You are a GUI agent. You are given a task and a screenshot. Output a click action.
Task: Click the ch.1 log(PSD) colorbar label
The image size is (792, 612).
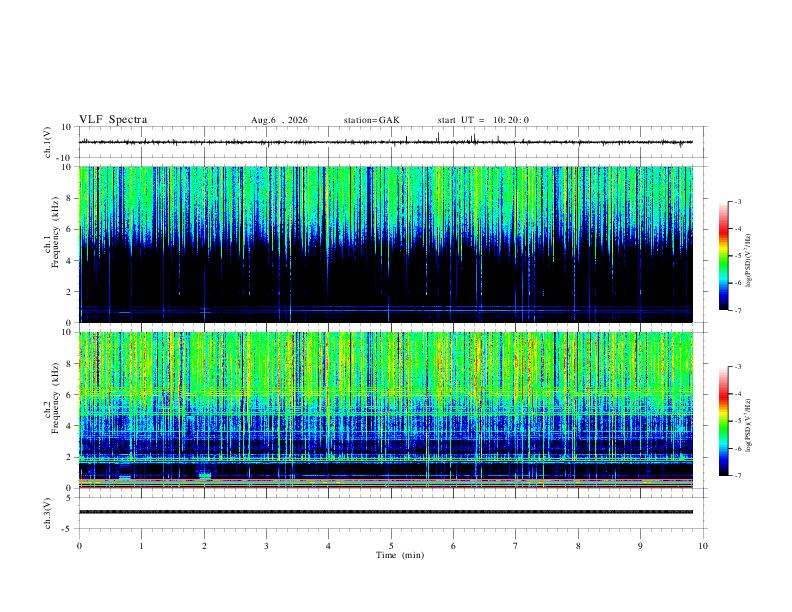click(x=748, y=260)
